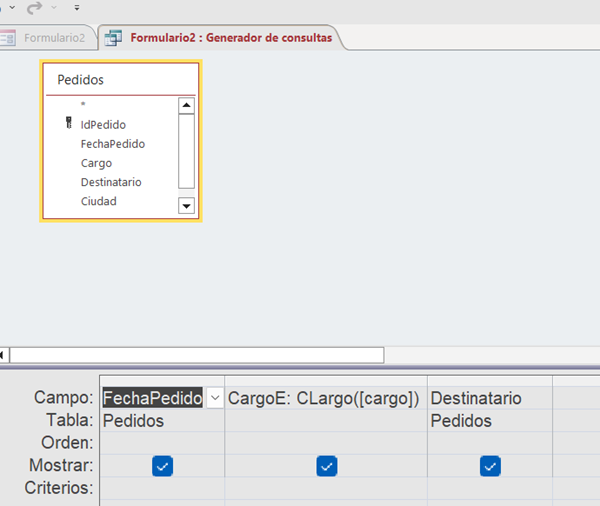Image resolution: width=600 pixels, height=506 pixels.
Task: Click the asterisk all-fields entry in Pedidos
Action: (x=83, y=105)
